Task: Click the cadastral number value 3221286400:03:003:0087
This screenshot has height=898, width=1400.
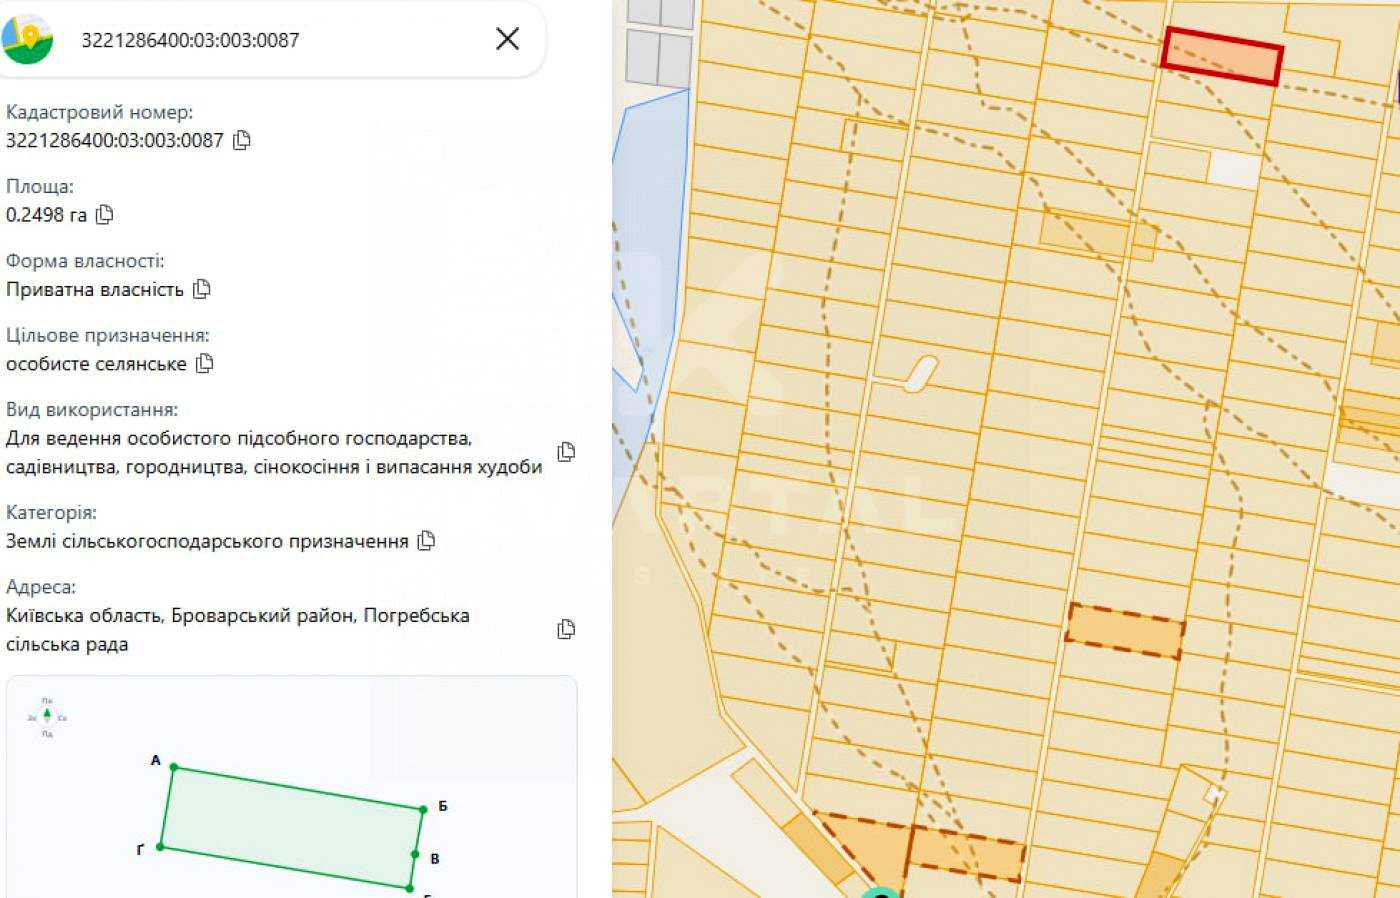Action: point(115,140)
